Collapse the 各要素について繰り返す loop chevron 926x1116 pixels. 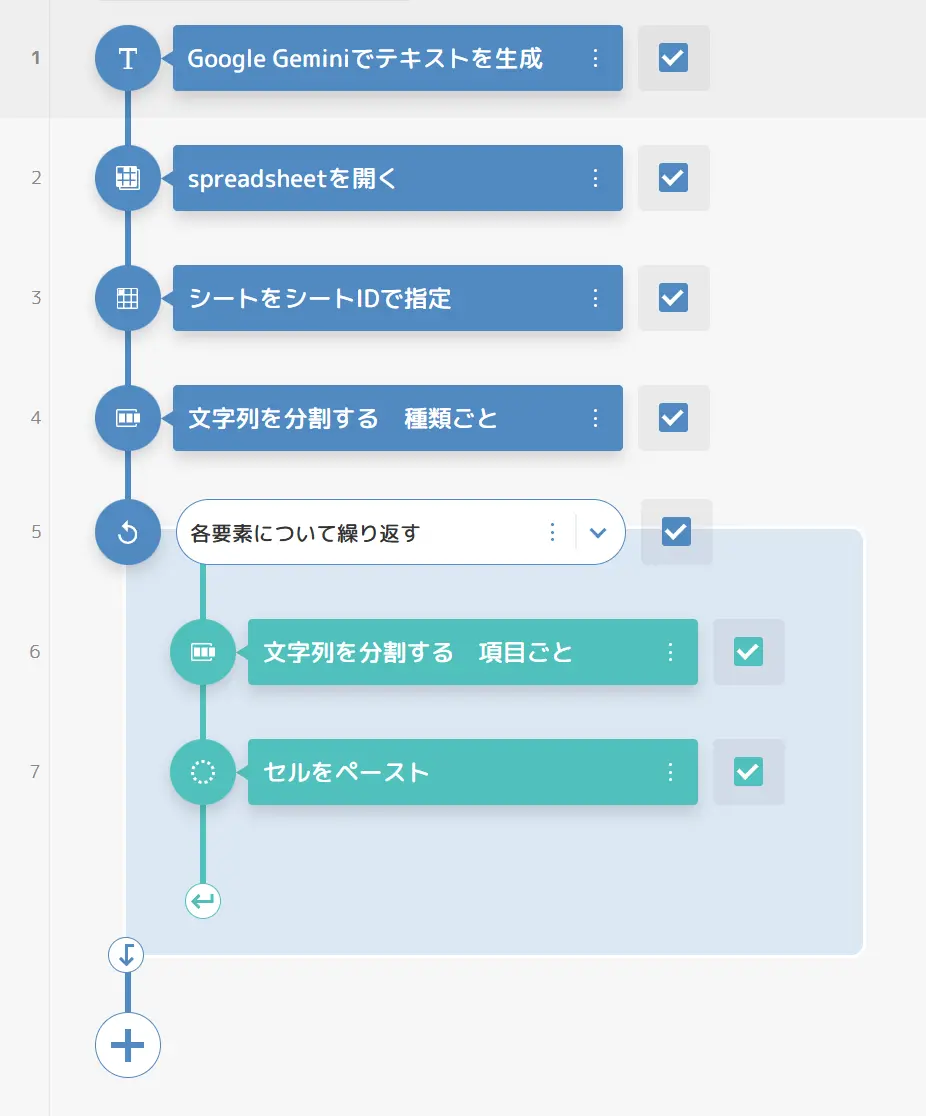point(598,532)
